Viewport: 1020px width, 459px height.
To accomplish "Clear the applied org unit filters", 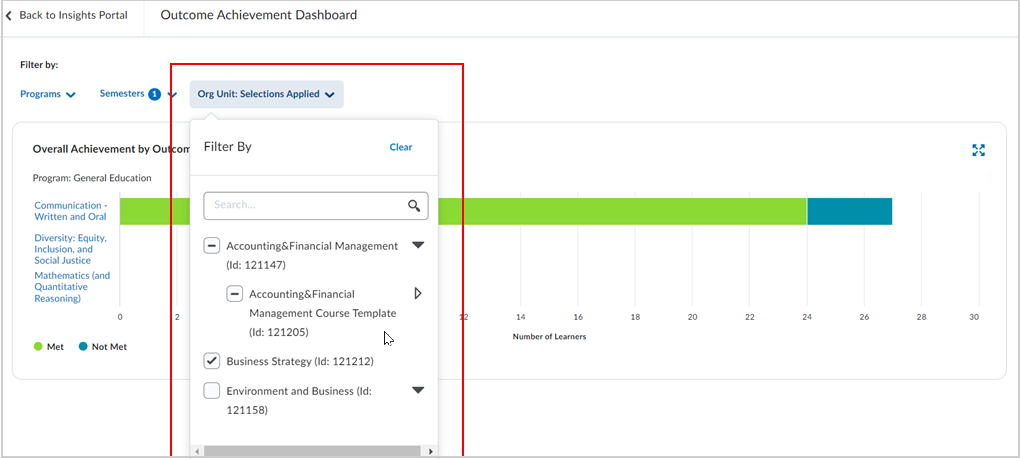I will pos(401,147).
